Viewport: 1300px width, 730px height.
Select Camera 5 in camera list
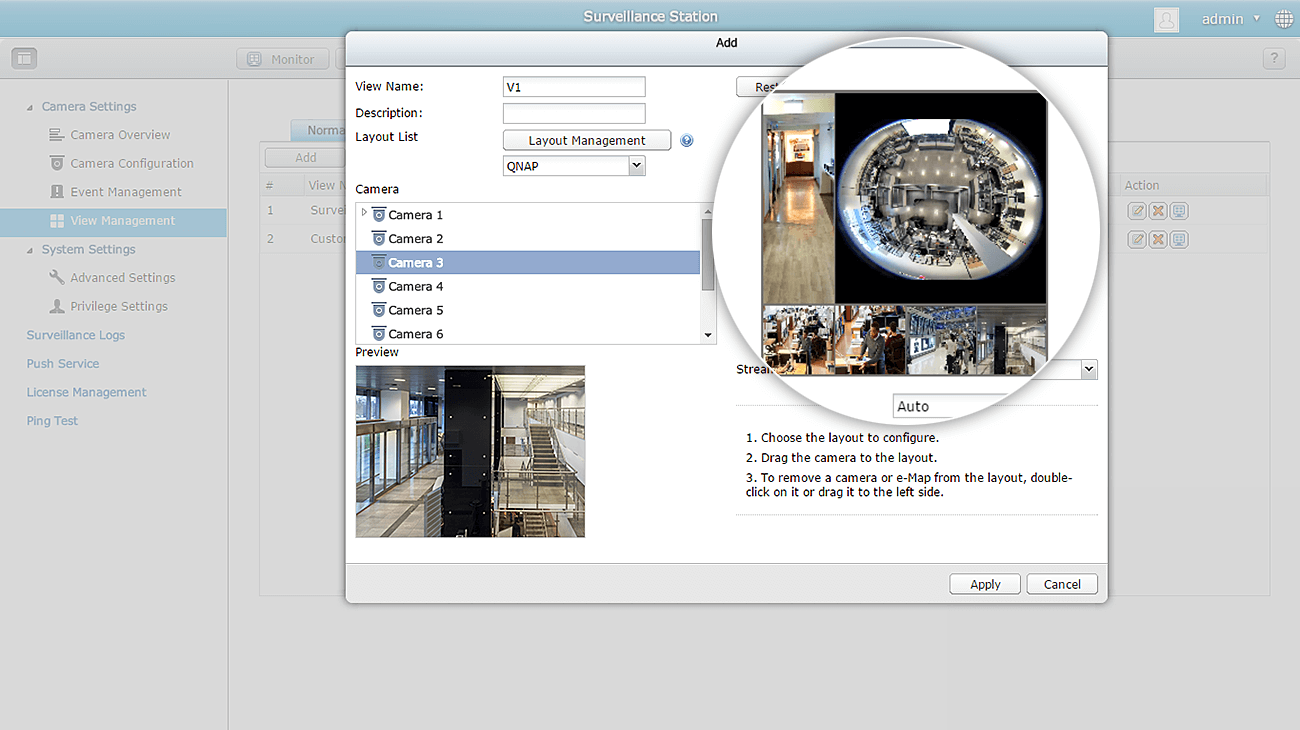[x=416, y=310]
